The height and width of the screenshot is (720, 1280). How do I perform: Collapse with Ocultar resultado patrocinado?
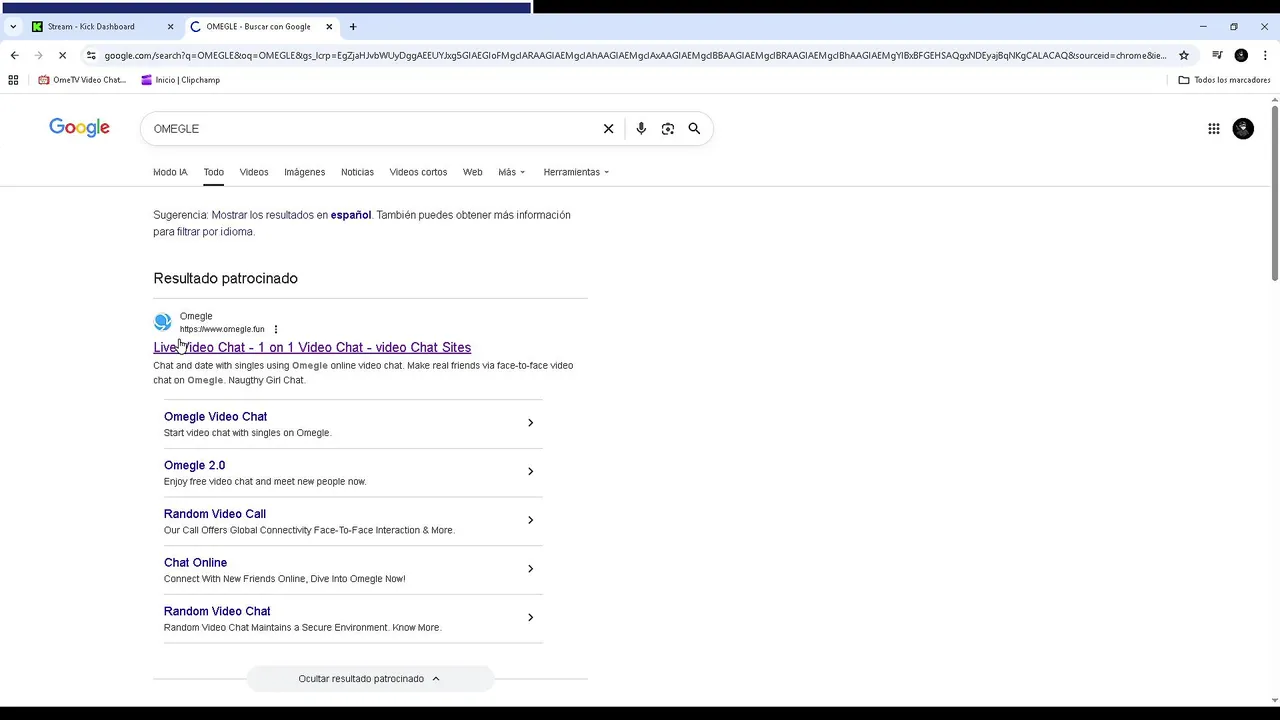[370, 679]
